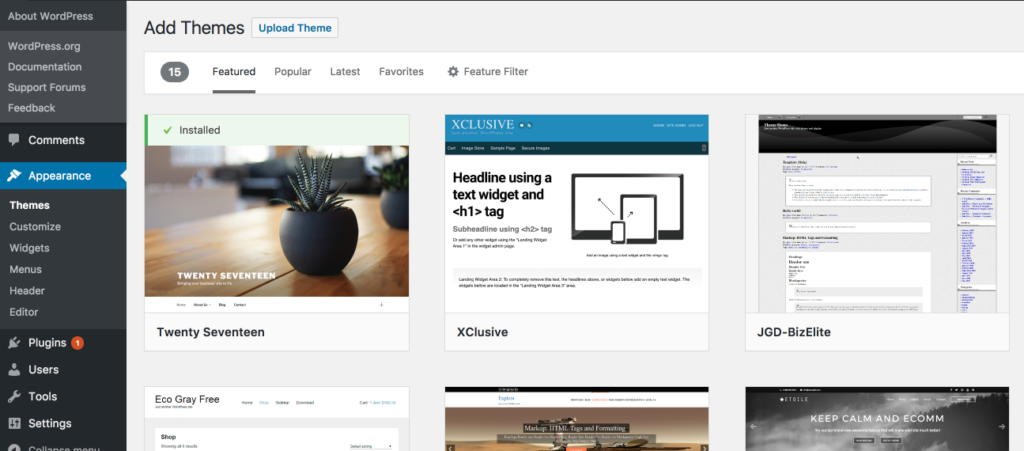1024x451 pixels.
Task: Open About WordPress link
Action: tap(50, 16)
